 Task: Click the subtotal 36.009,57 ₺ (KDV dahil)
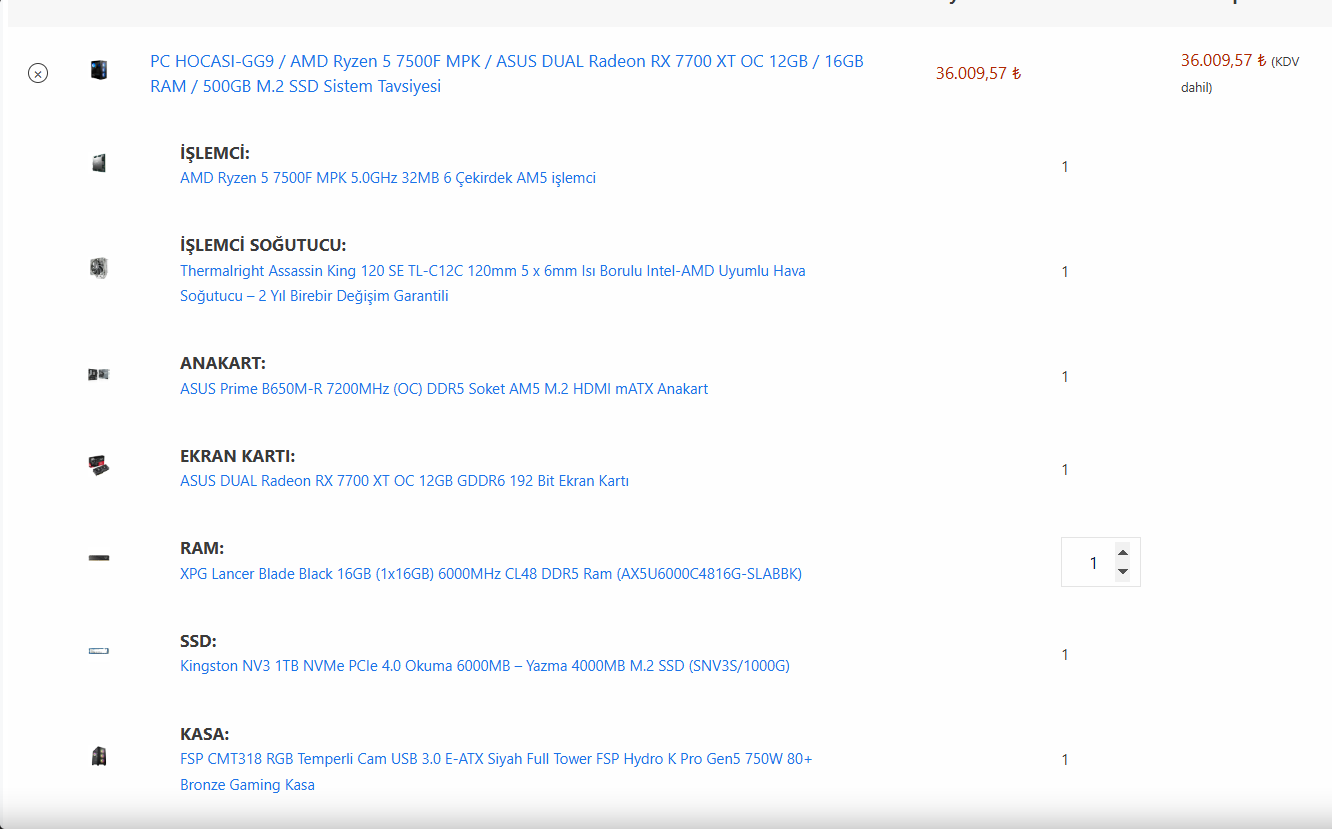coord(1240,73)
